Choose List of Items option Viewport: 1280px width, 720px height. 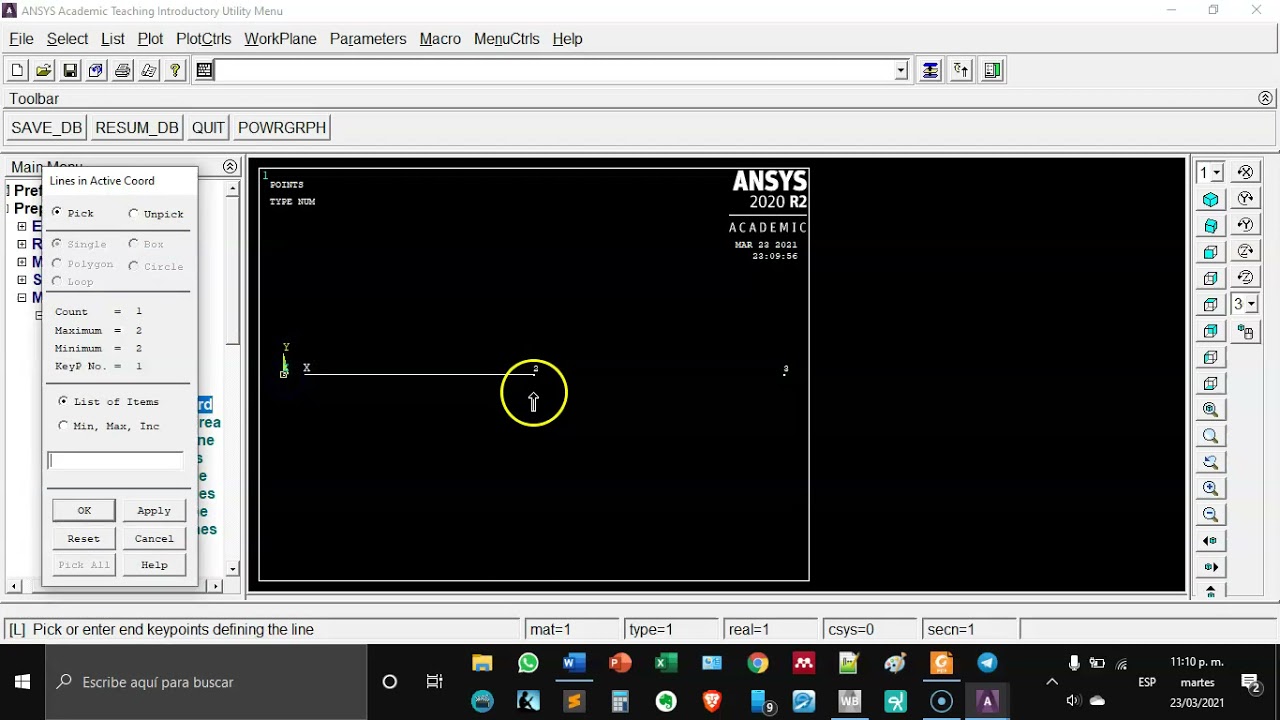point(64,401)
